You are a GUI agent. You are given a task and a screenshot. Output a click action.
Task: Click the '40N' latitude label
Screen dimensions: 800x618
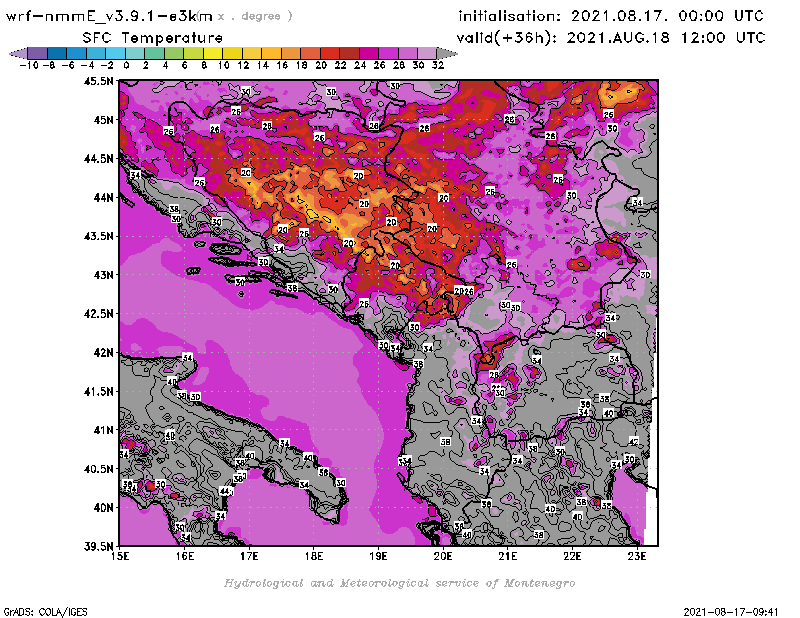point(103,508)
